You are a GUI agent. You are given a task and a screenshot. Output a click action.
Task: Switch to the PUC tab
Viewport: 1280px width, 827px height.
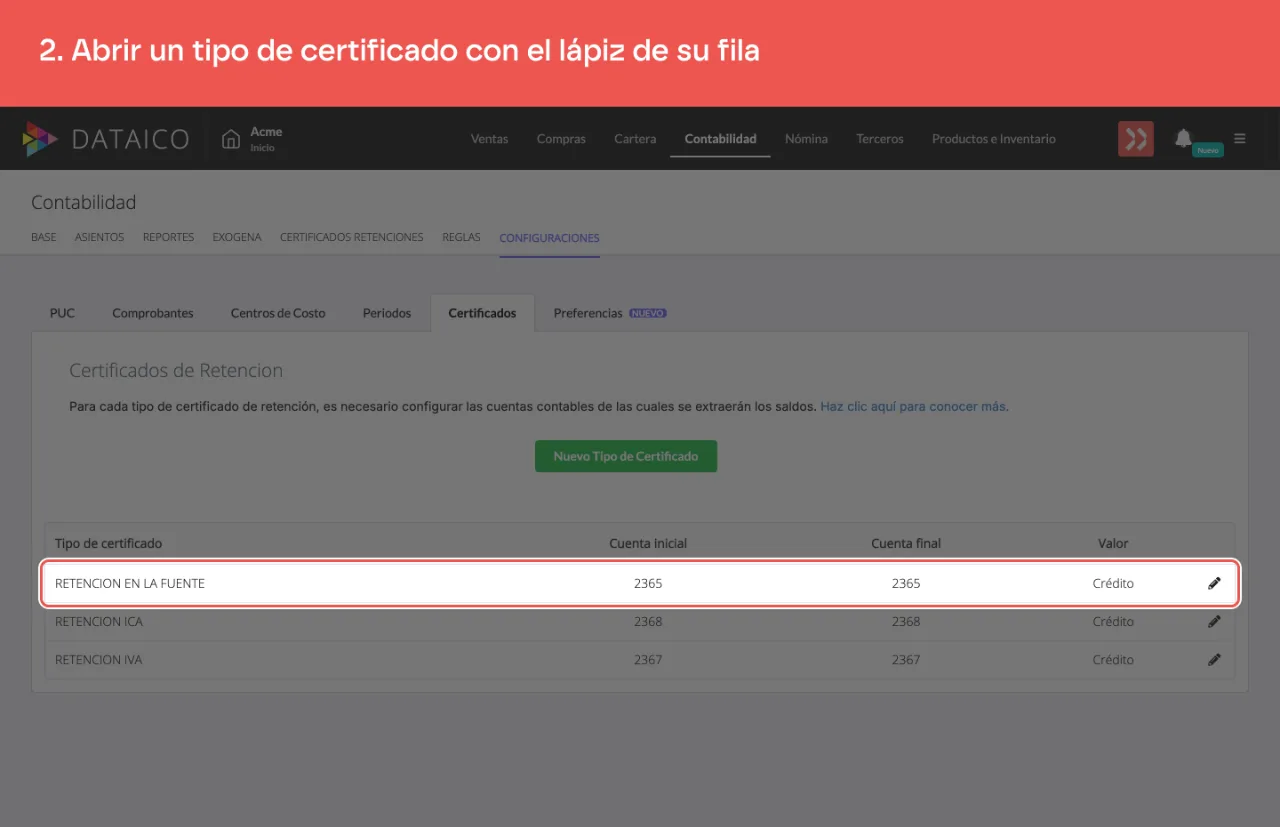[x=62, y=313]
